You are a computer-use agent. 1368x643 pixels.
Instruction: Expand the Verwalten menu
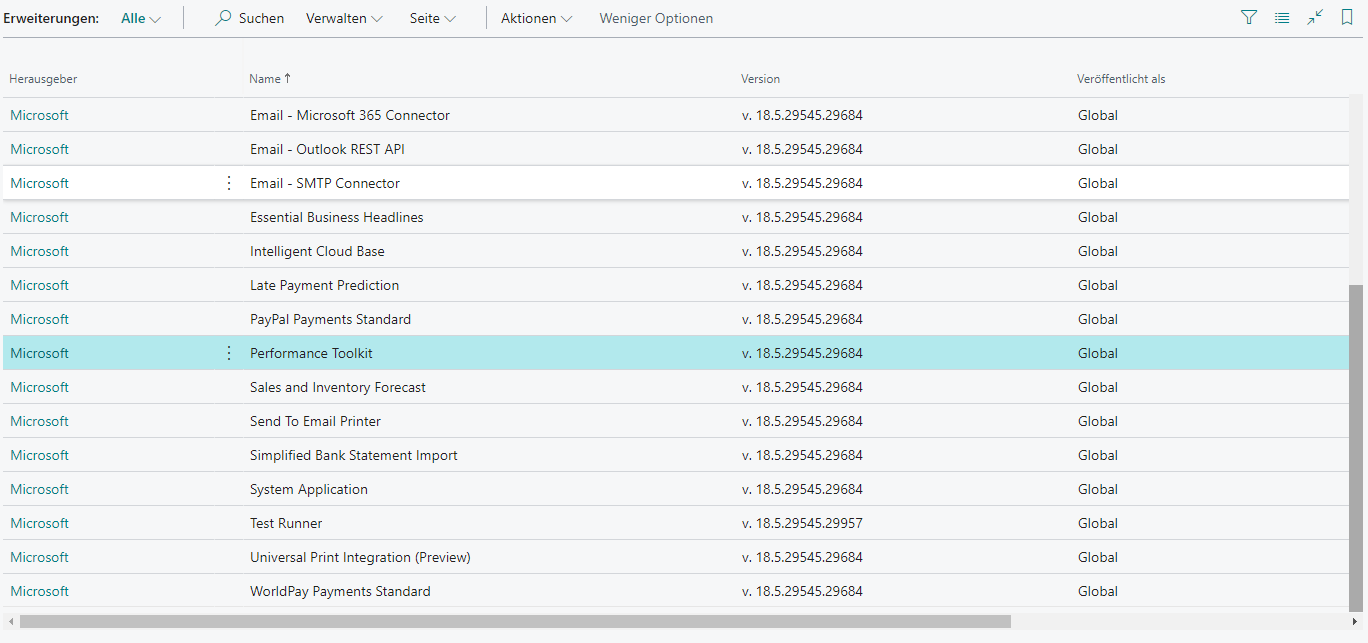point(344,18)
